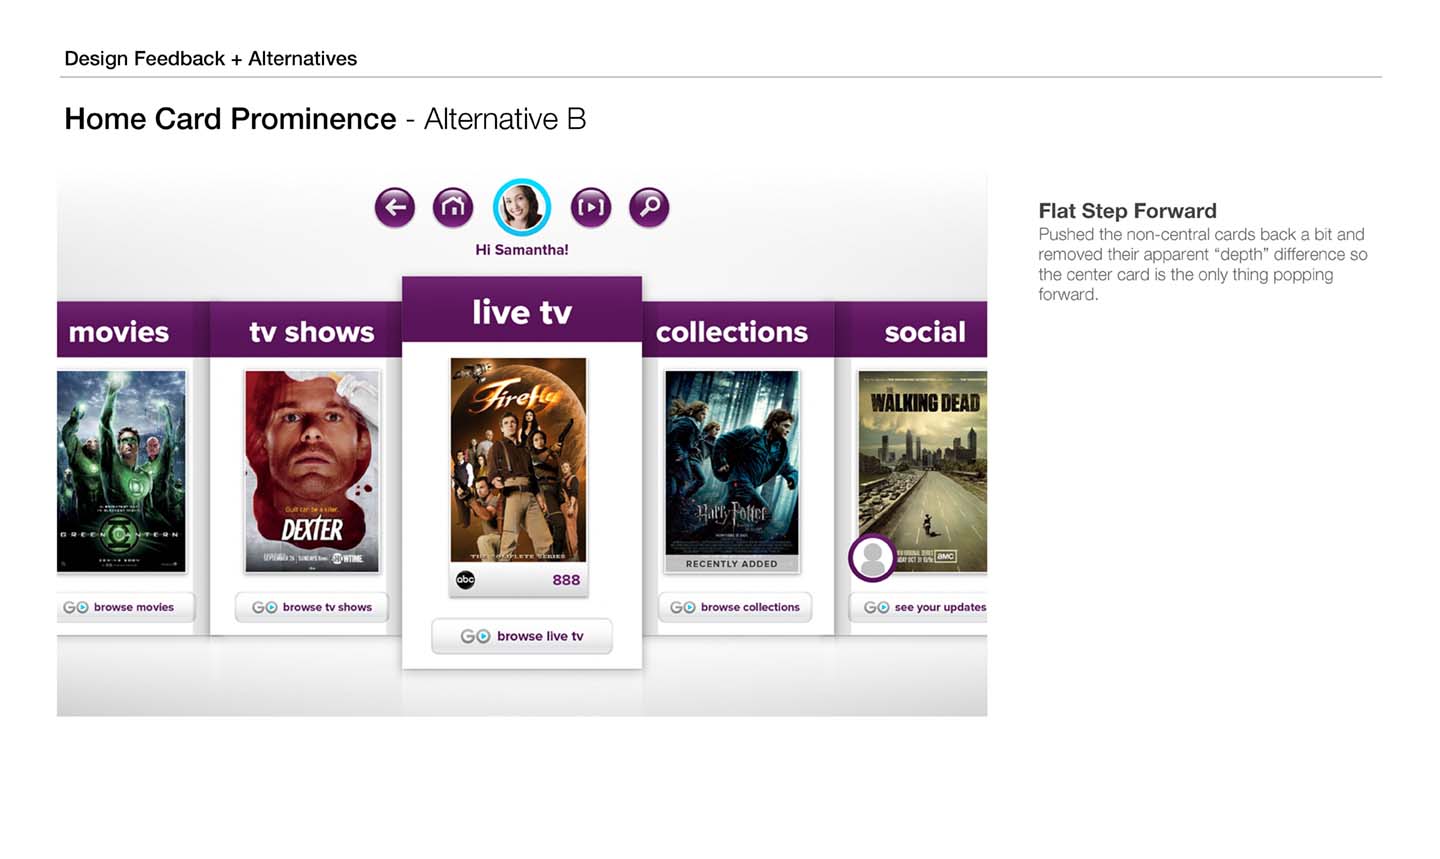Select the live tv card header

click(522, 310)
